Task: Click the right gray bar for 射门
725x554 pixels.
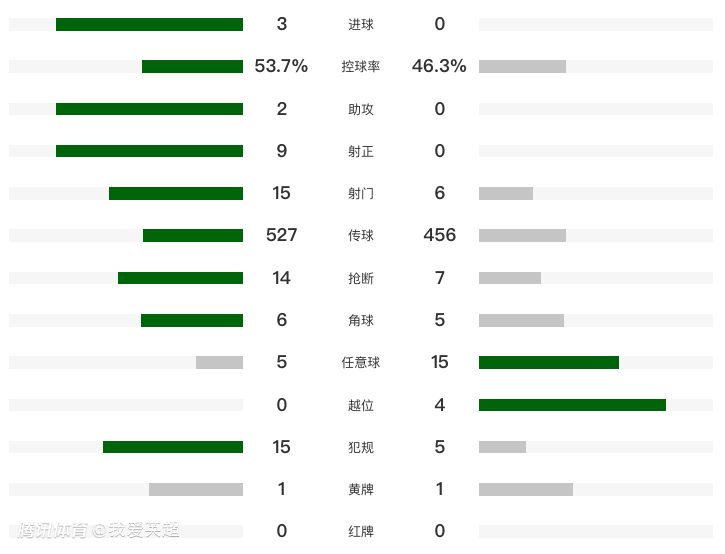Action: [506, 193]
